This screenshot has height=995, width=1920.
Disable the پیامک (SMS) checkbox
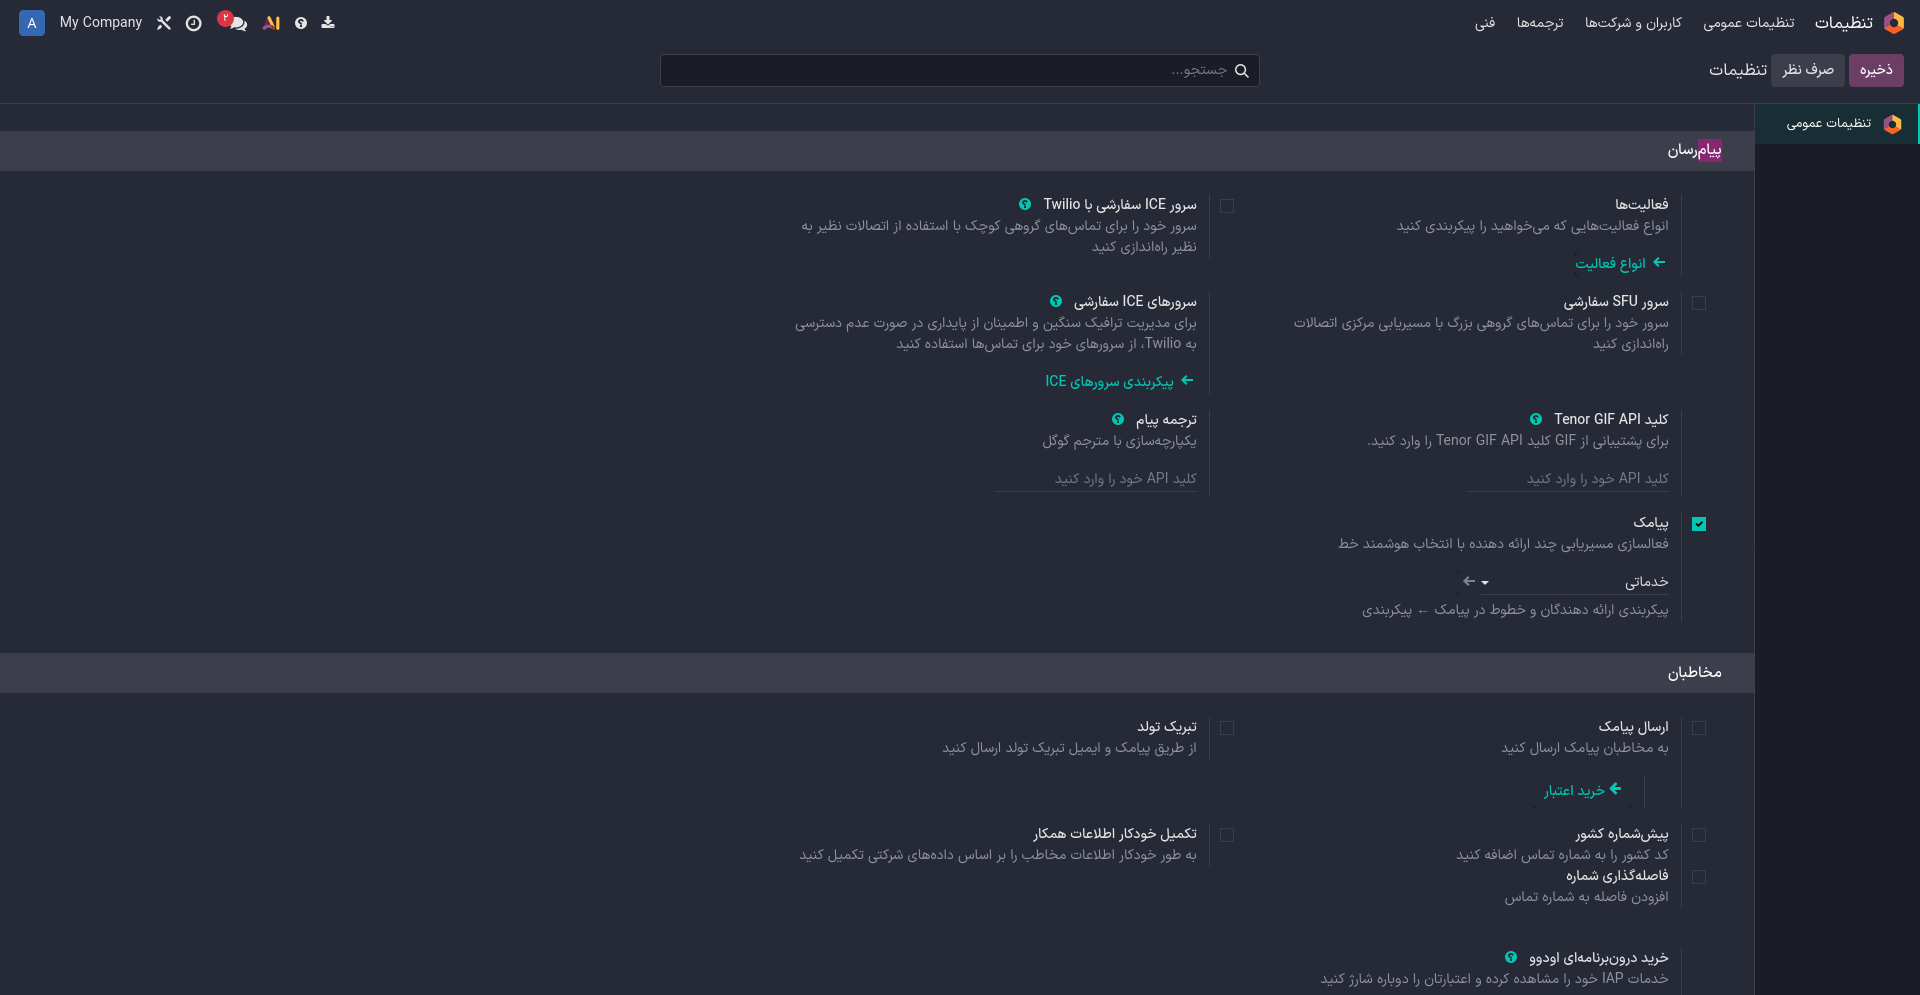click(x=1701, y=523)
